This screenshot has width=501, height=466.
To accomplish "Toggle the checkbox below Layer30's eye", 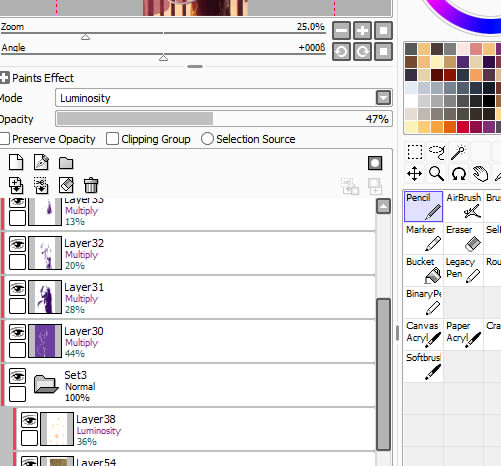I will [17, 350].
